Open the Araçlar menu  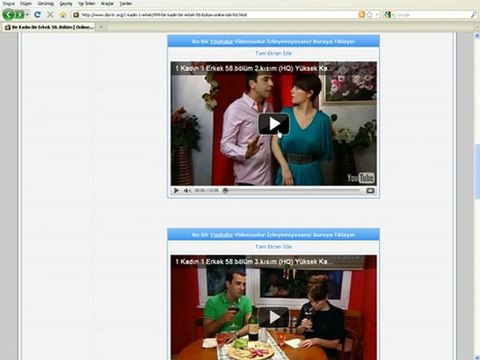107,3
